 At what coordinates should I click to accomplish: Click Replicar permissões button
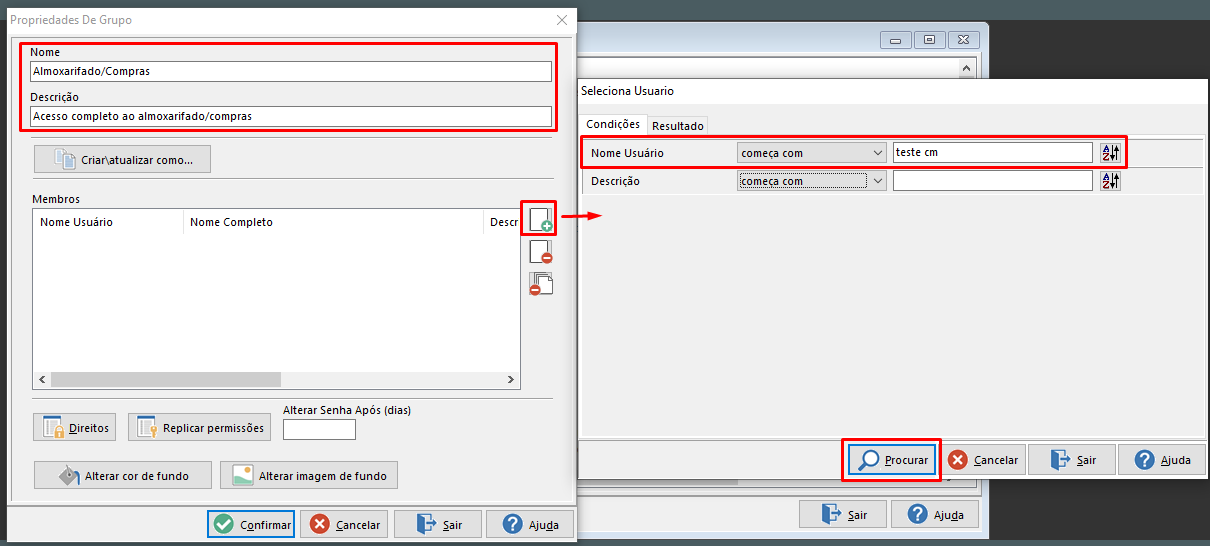point(200,427)
